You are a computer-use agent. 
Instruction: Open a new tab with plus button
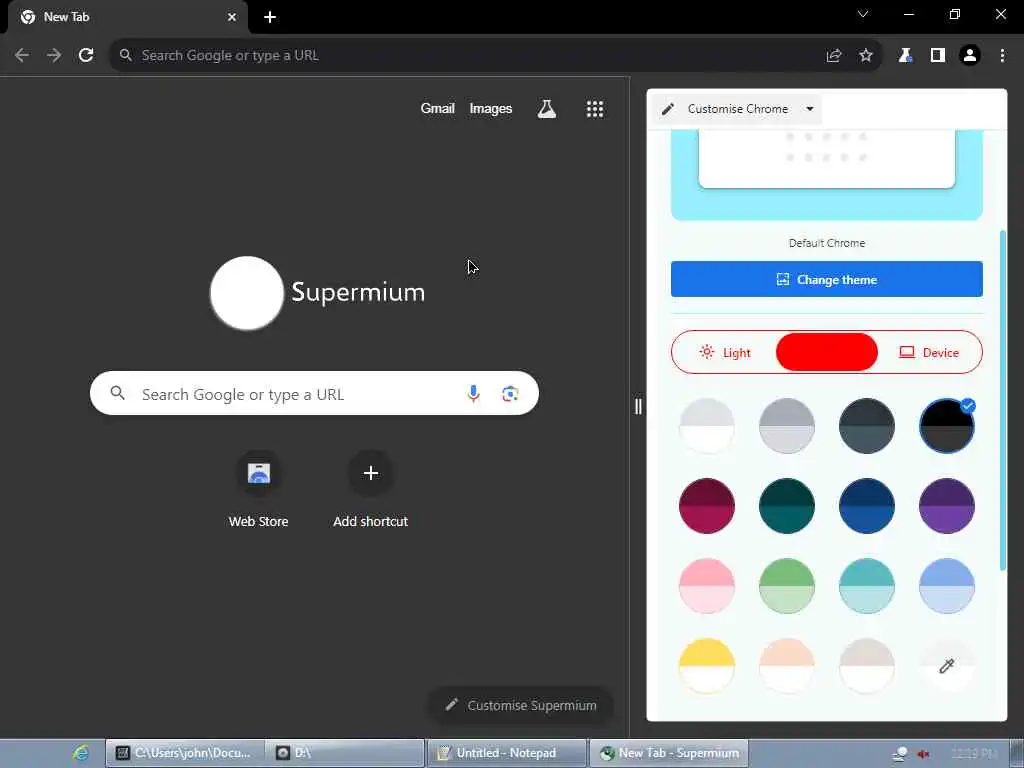[x=270, y=17]
